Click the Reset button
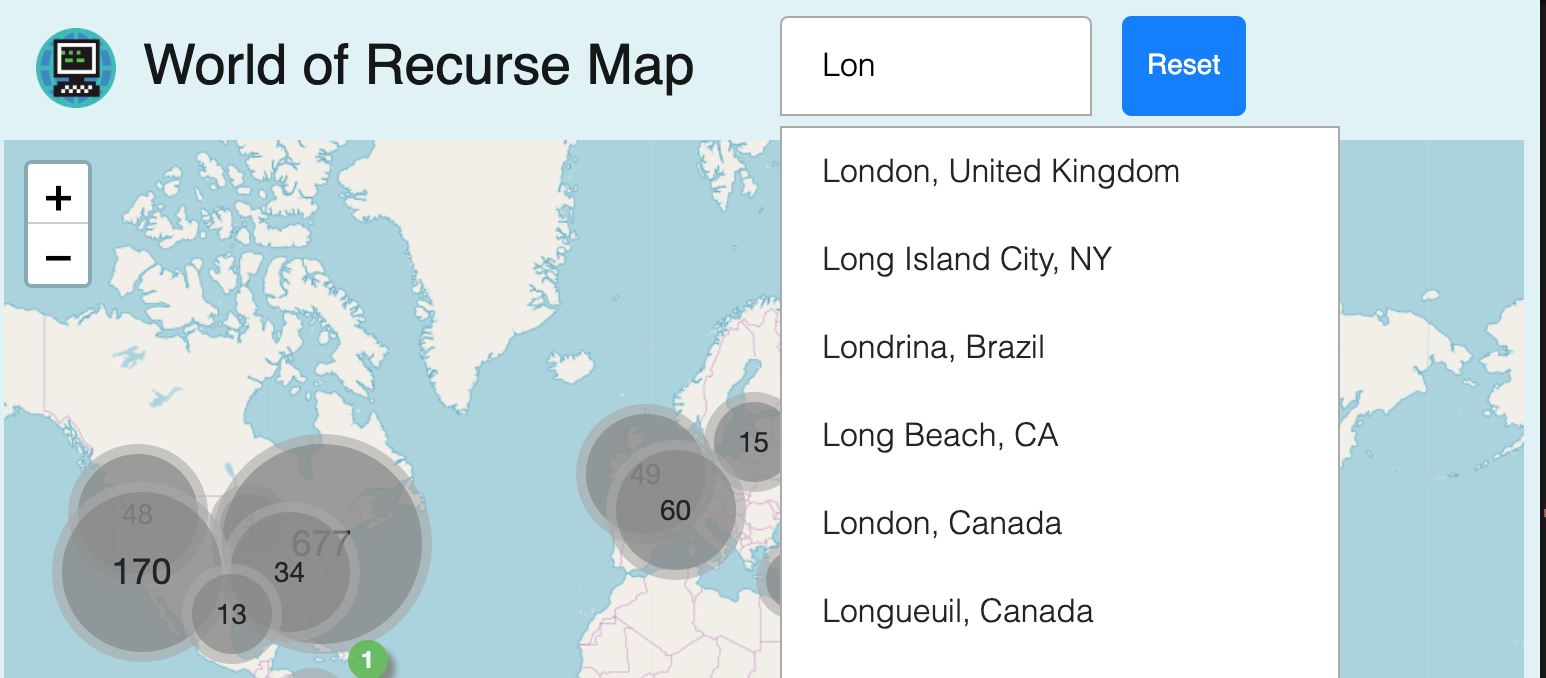 click(1184, 66)
